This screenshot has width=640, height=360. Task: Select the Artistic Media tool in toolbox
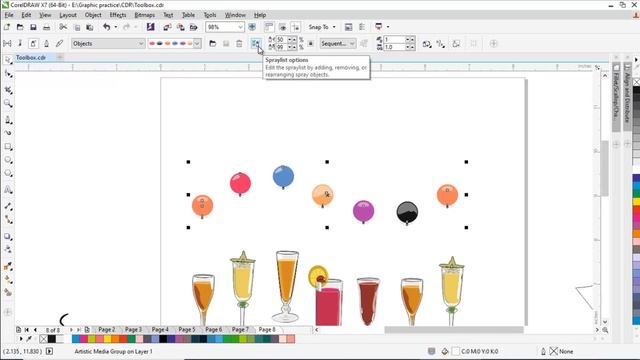click(8, 133)
